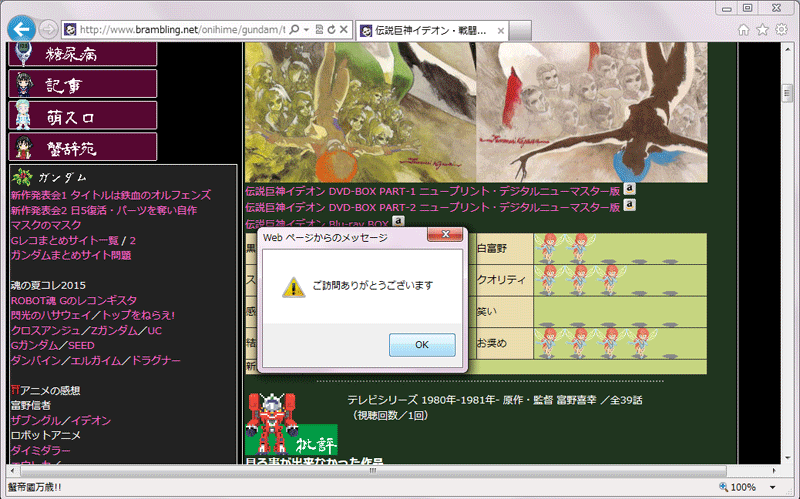The width and height of the screenshot is (800, 499).
Task: Toggle the compatibility view icon
Action: pyautogui.click(x=319, y=30)
